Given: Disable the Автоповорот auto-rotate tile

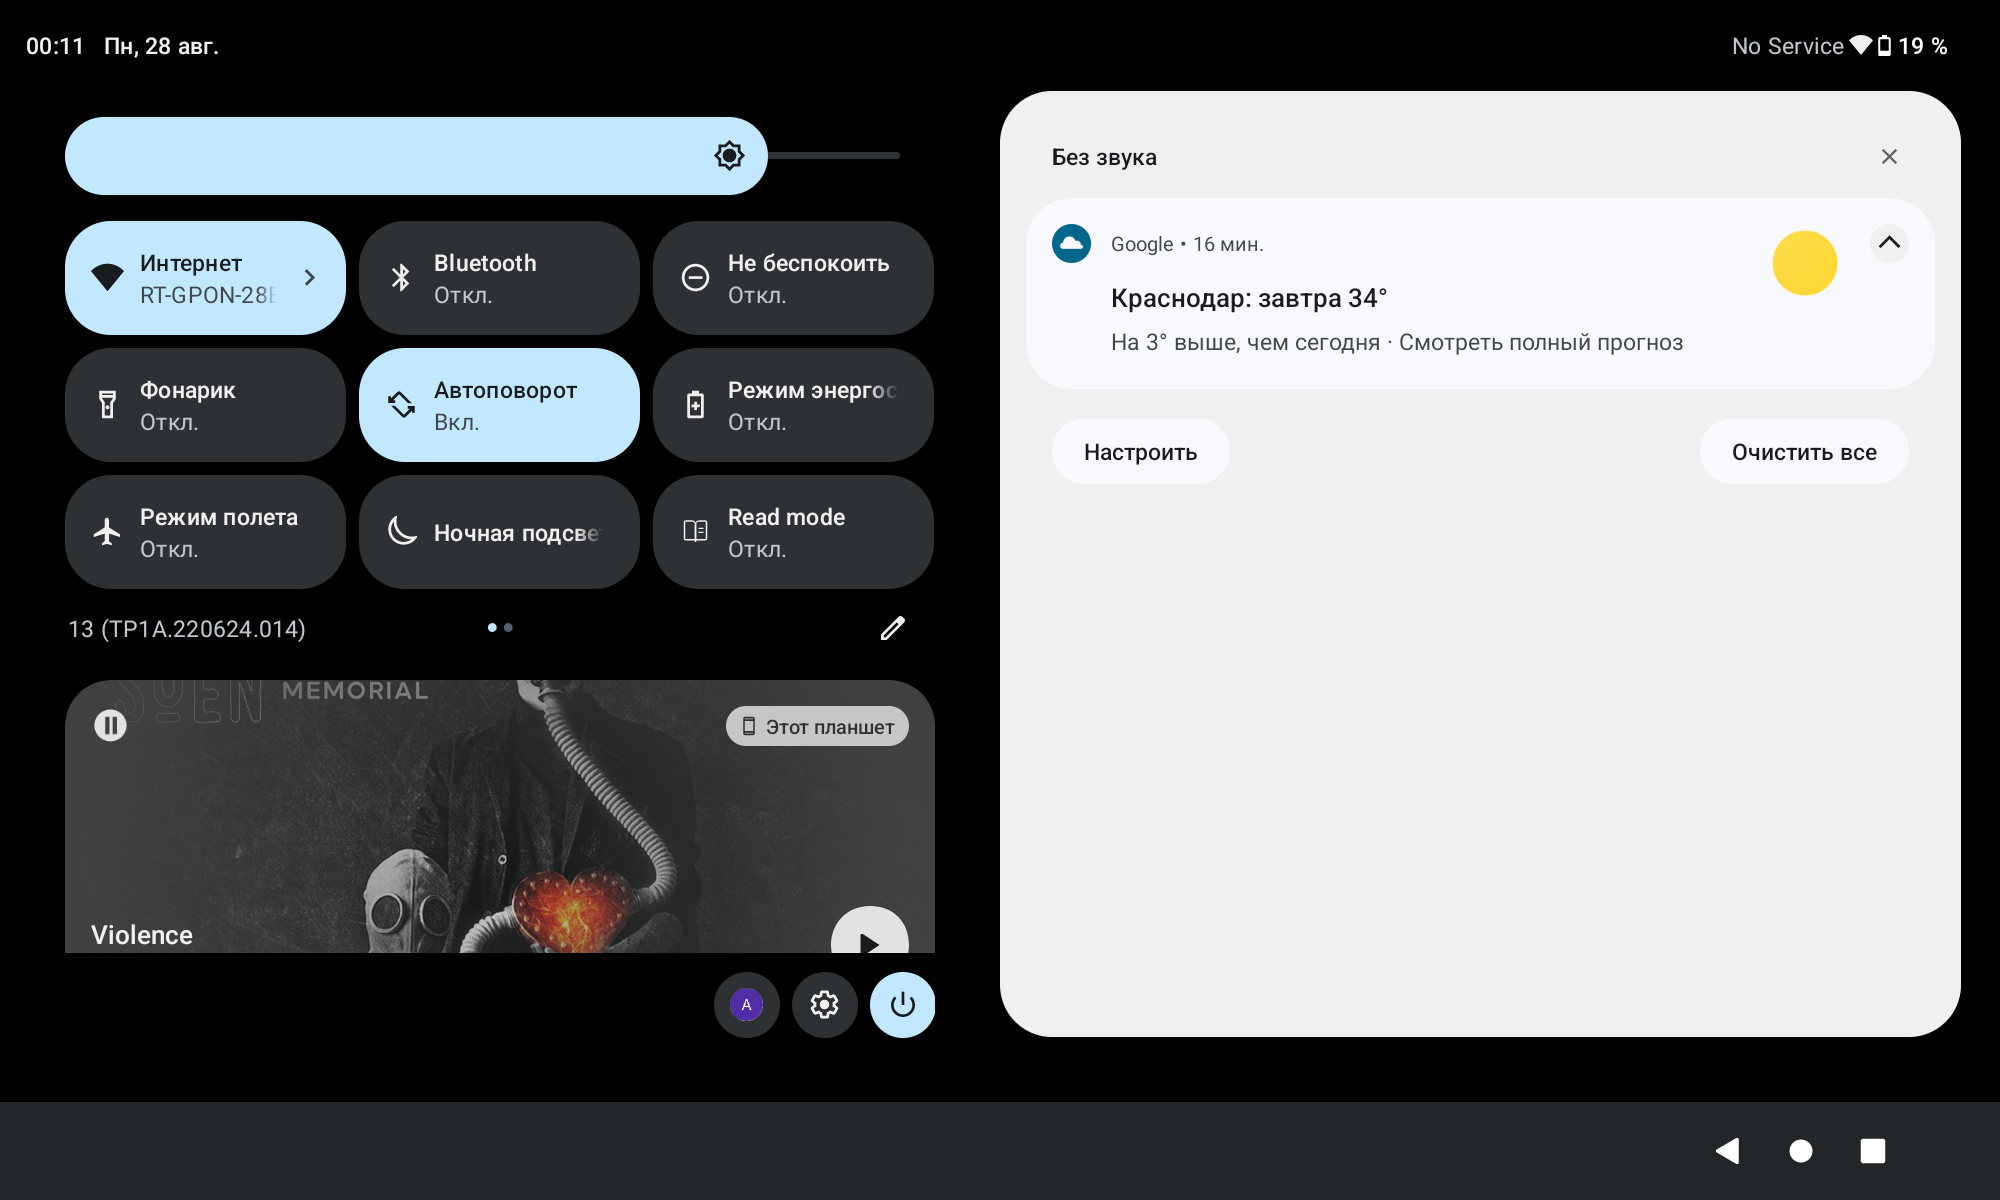Looking at the screenshot, I should pyautogui.click(x=499, y=405).
